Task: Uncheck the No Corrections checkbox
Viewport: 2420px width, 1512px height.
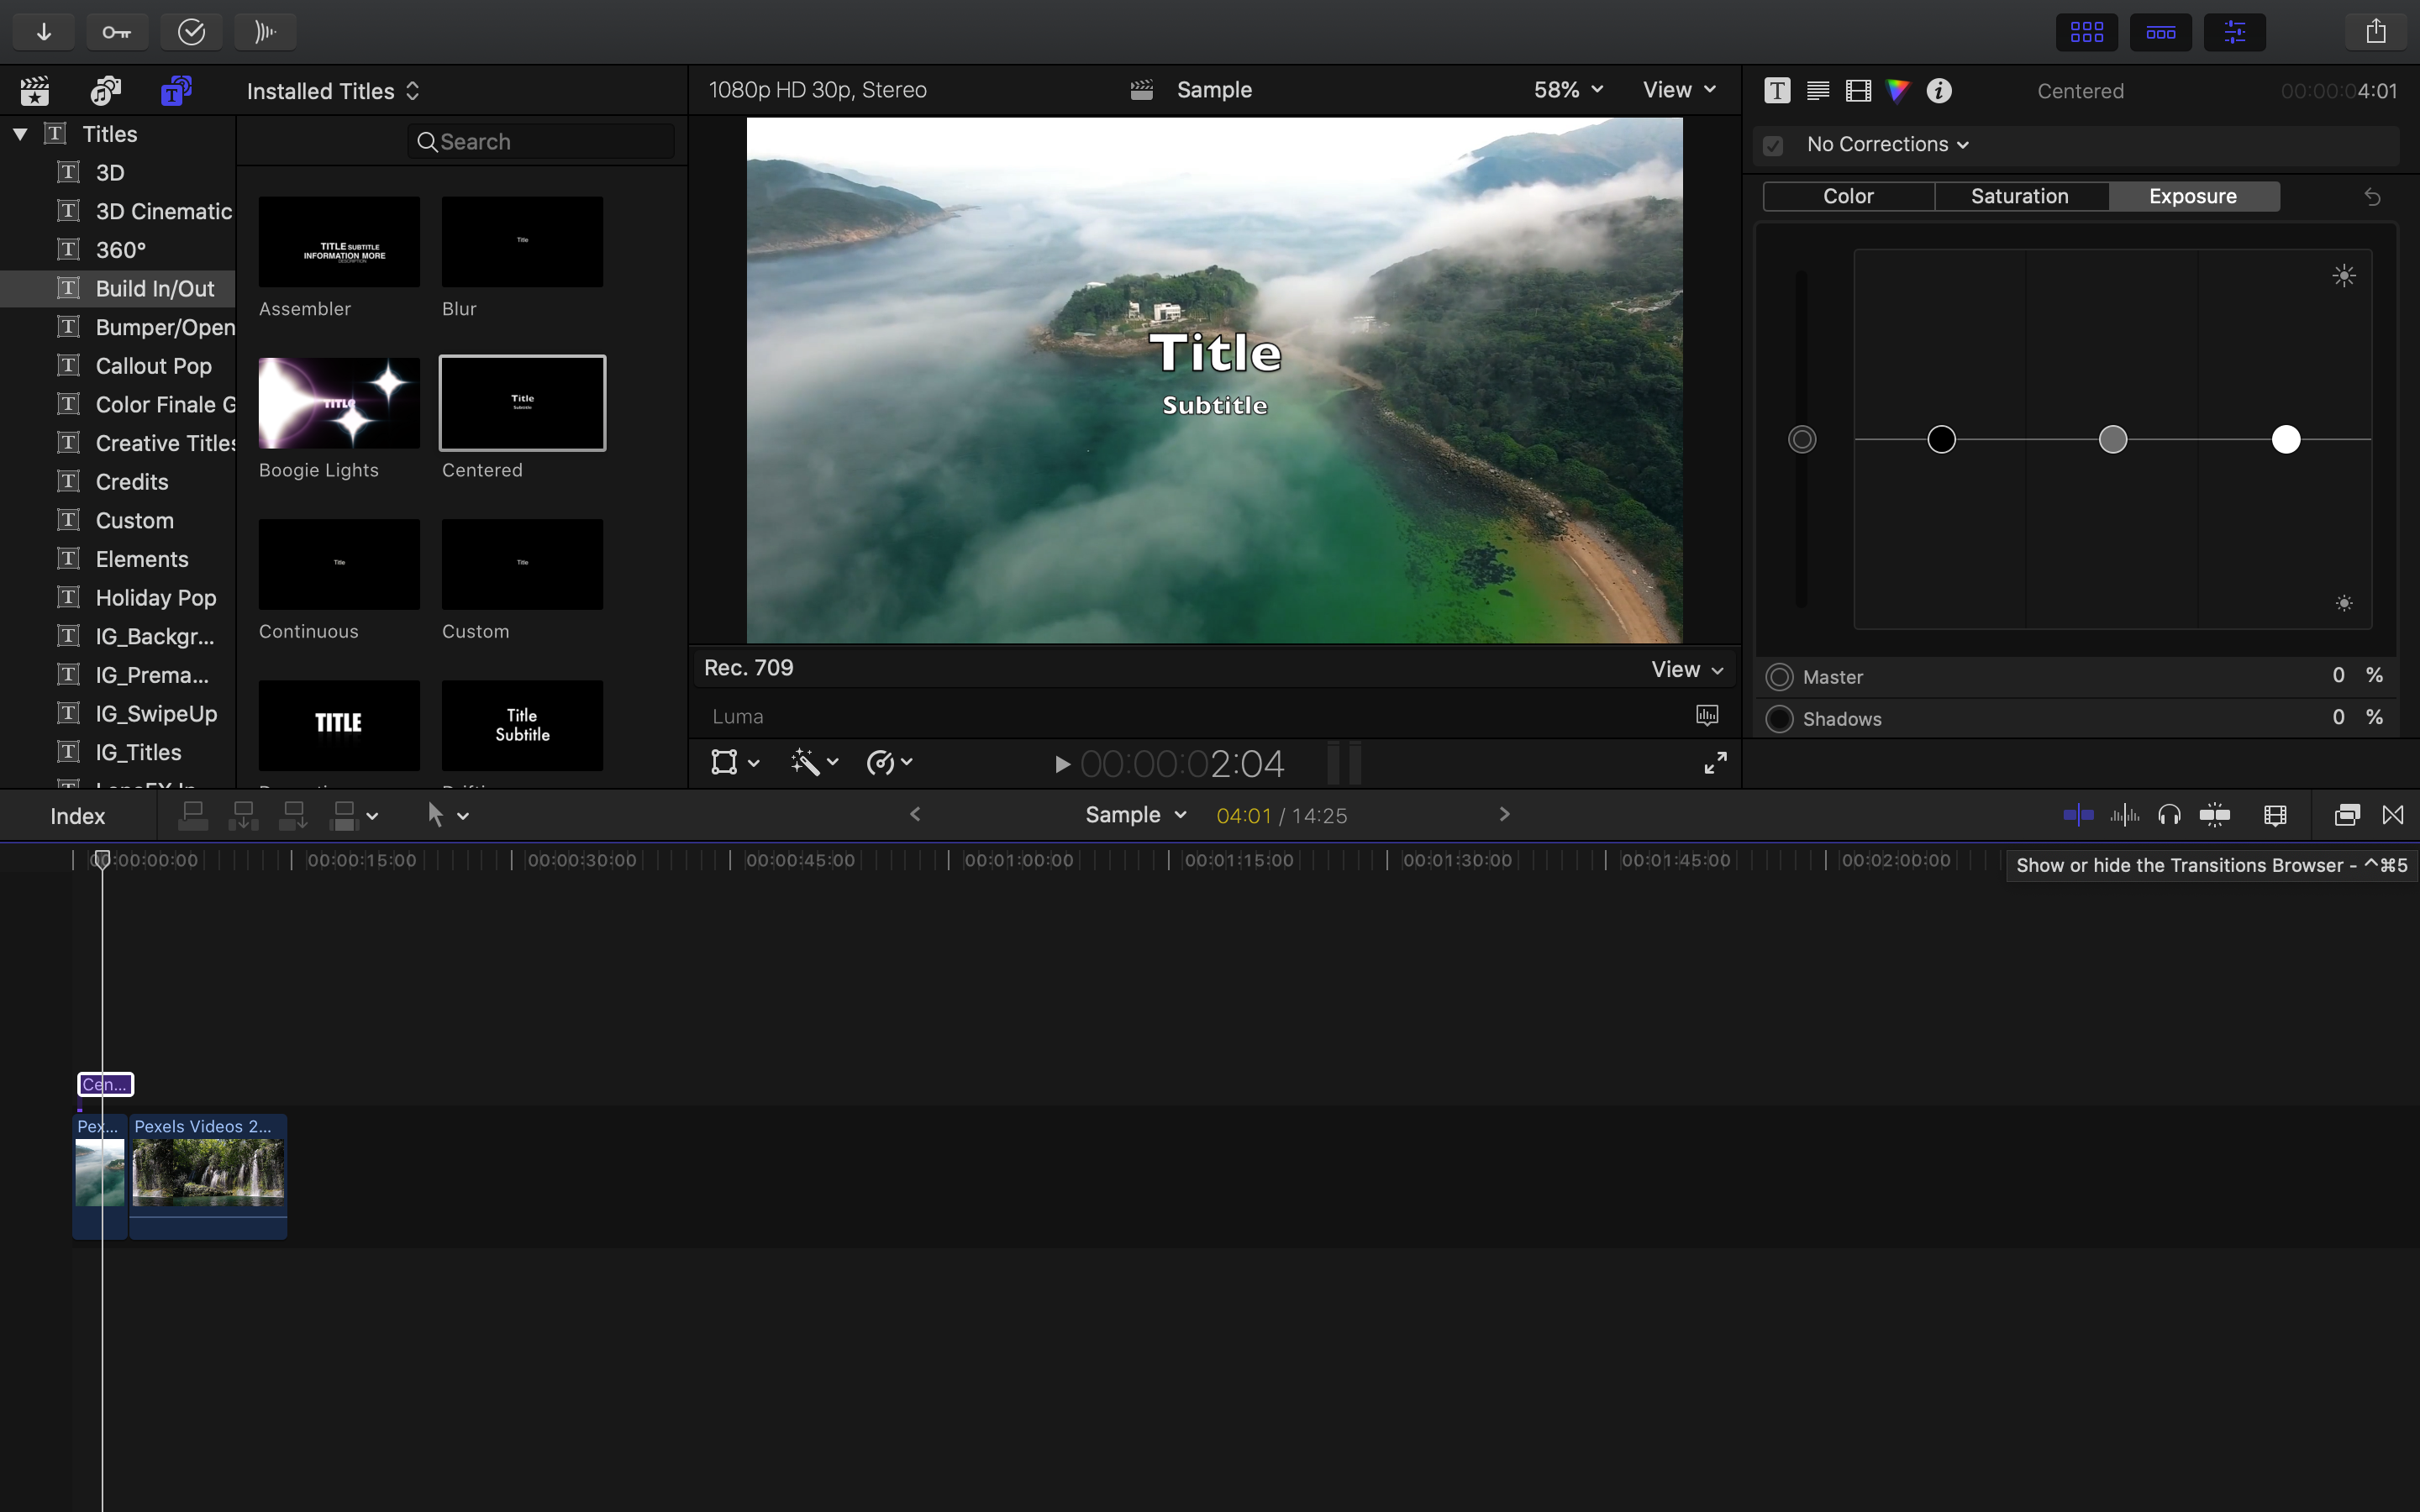Action: pyautogui.click(x=1772, y=145)
